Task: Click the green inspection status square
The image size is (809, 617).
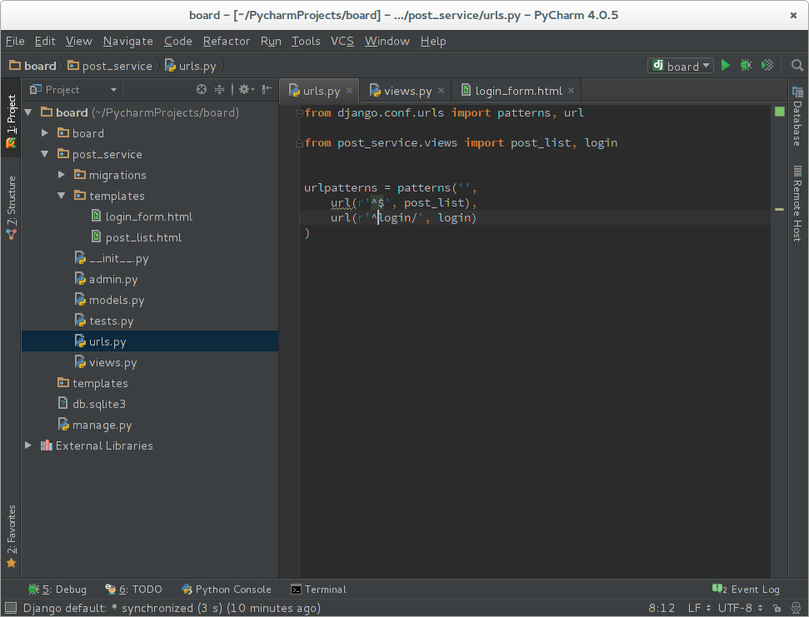Action: click(x=780, y=111)
